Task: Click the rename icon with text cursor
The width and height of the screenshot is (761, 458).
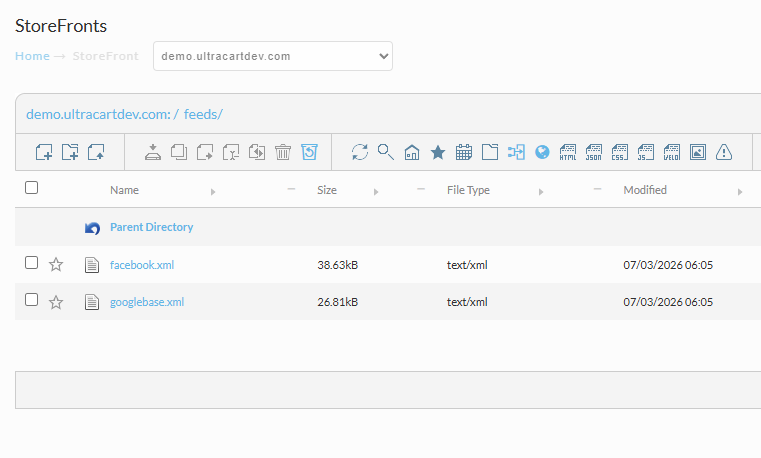Action: pos(231,152)
